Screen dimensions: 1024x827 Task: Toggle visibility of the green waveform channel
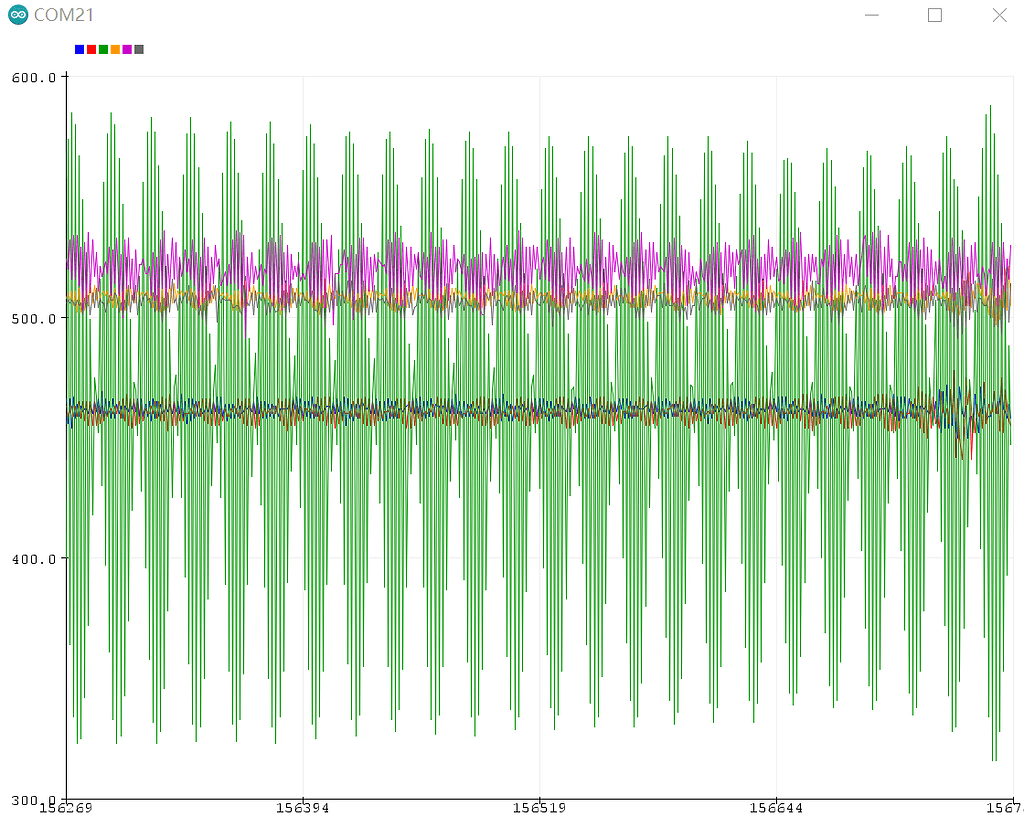tap(103, 49)
